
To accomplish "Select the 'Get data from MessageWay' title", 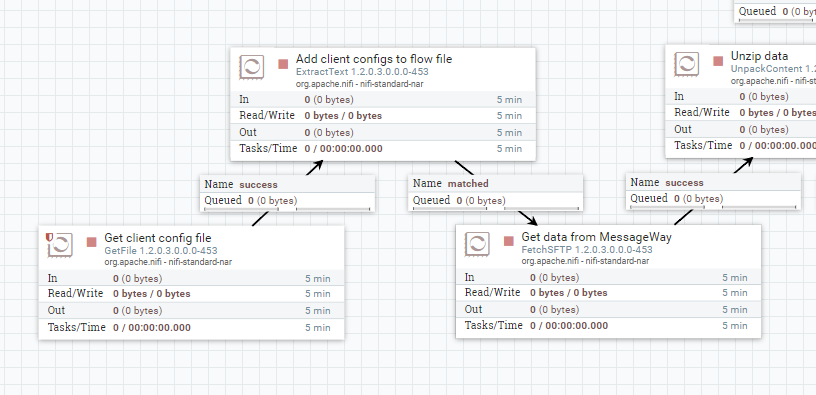I will (596, 237).
